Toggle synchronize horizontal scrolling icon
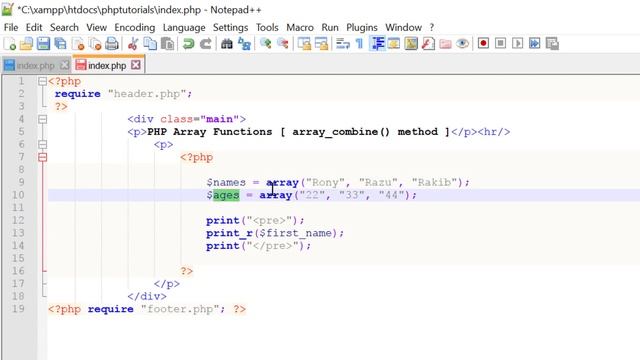Screen dimensions: 640x360 321,44
